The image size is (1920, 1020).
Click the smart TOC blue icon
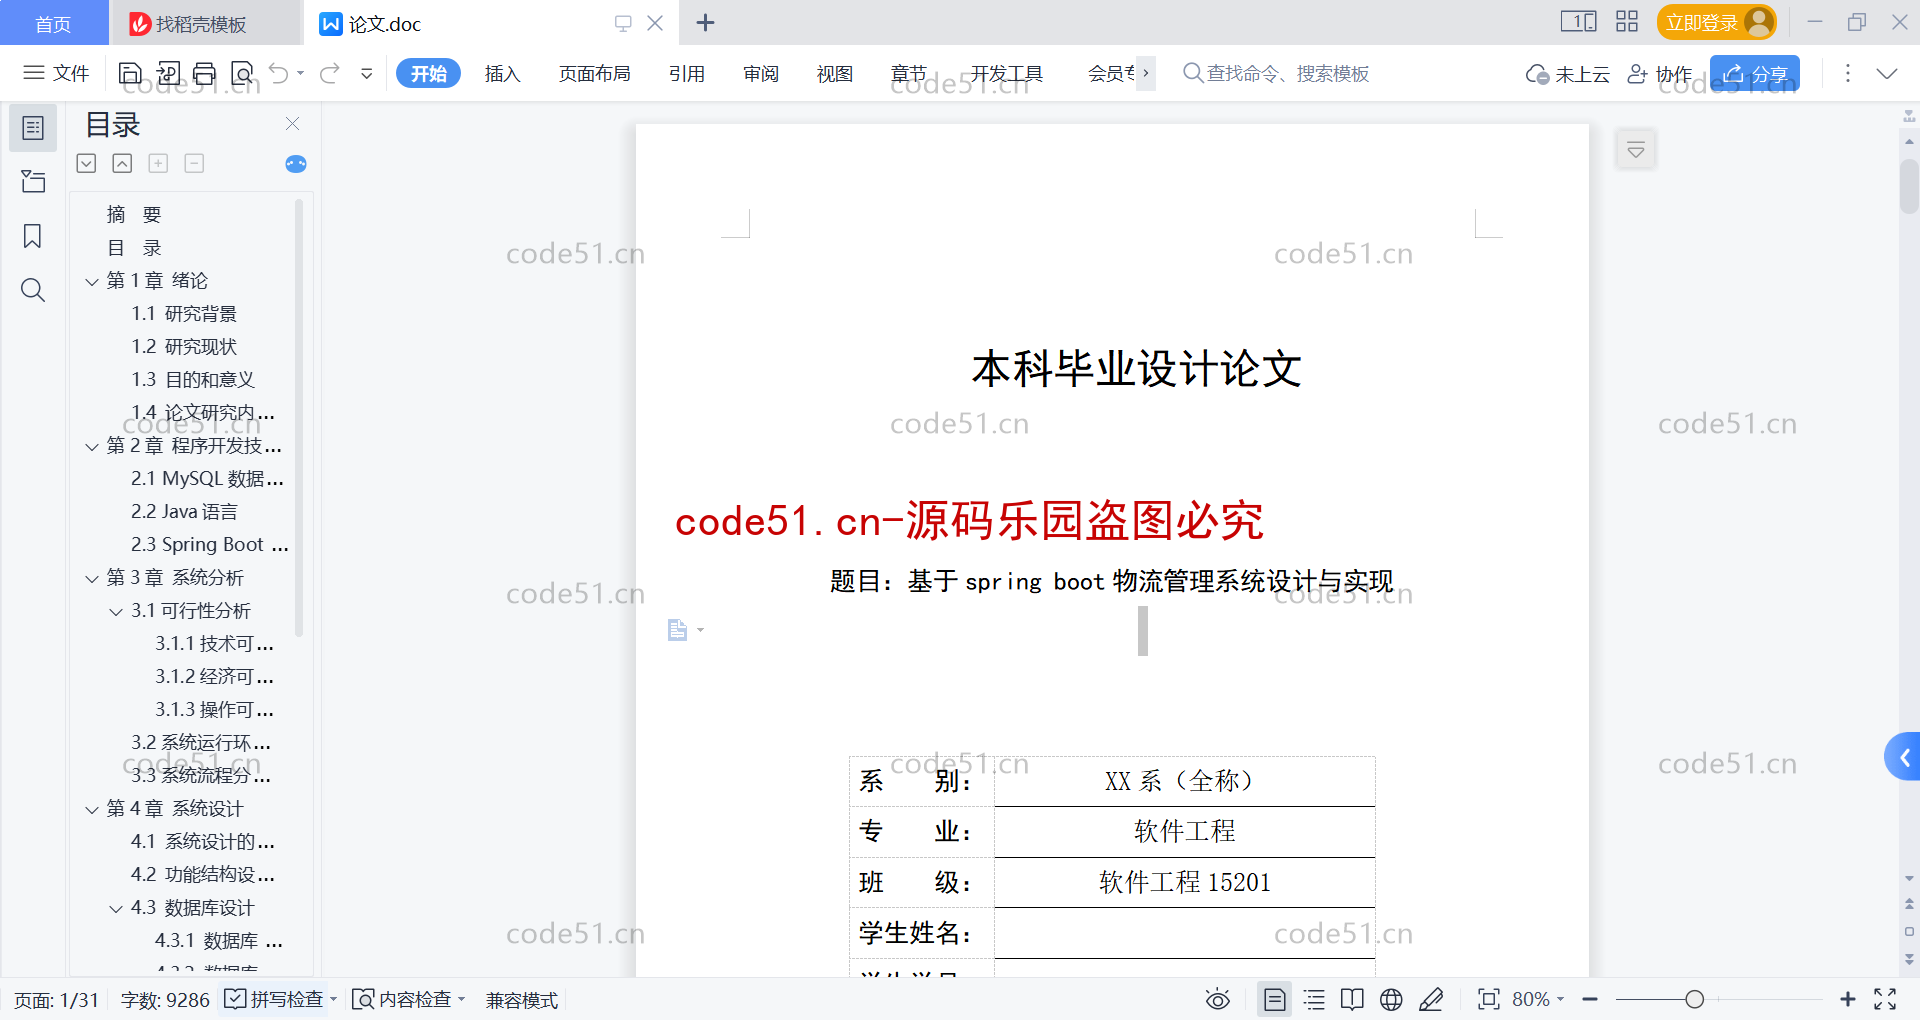pyautogui.click(x=296, y=163)
